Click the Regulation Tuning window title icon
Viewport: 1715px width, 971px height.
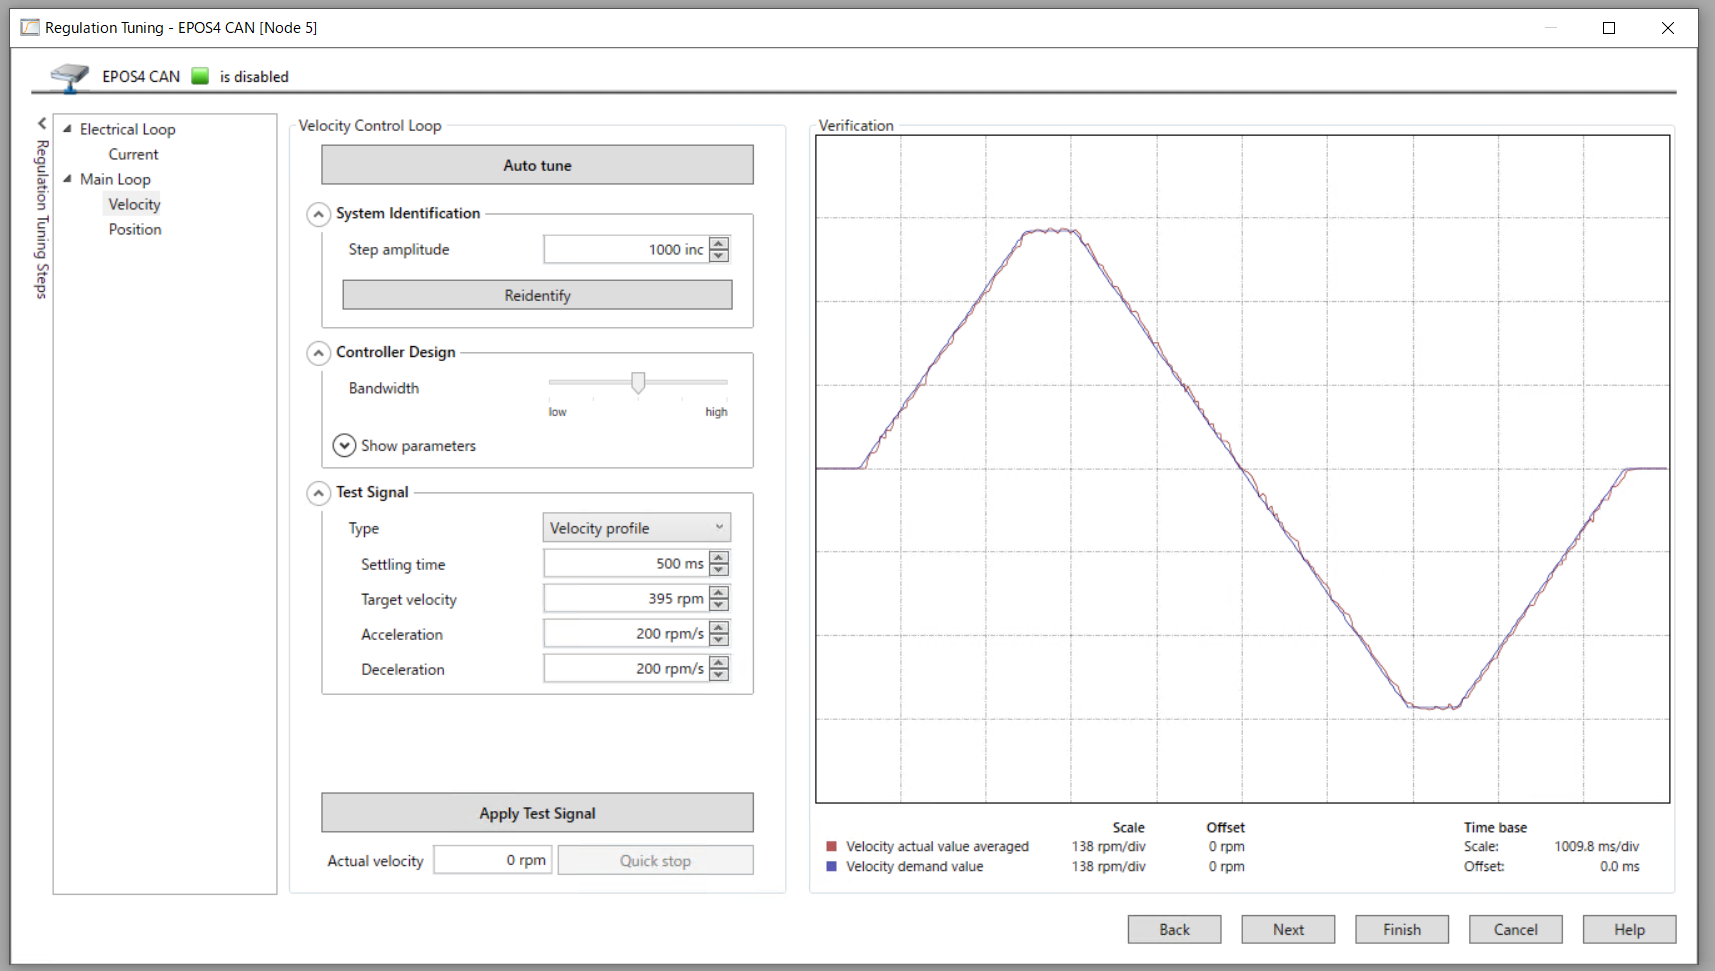(x=30, y=27)
